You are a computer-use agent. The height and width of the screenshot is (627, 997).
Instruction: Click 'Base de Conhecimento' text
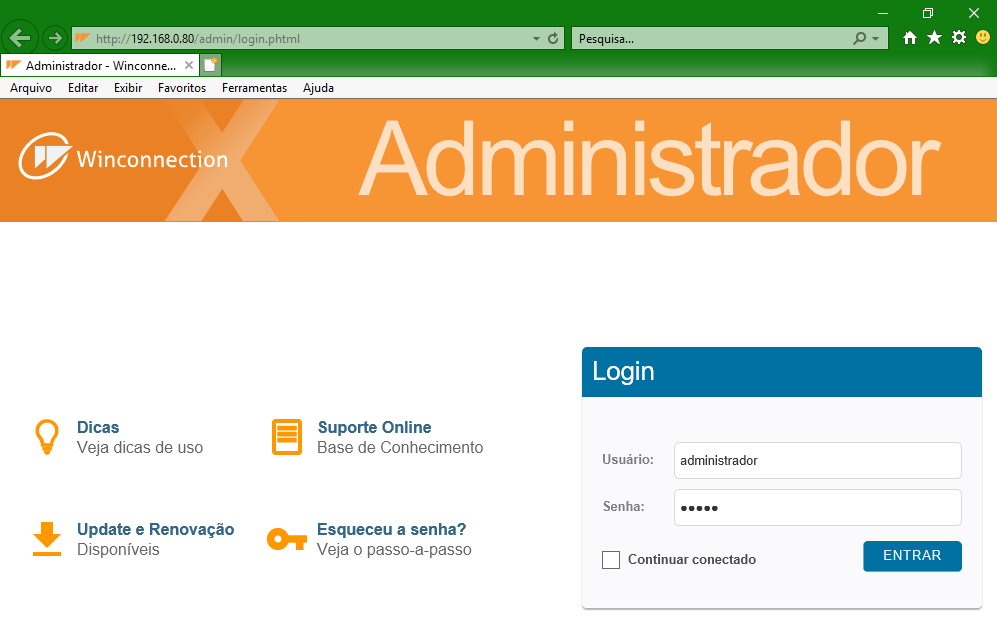[x=400, y=448]
